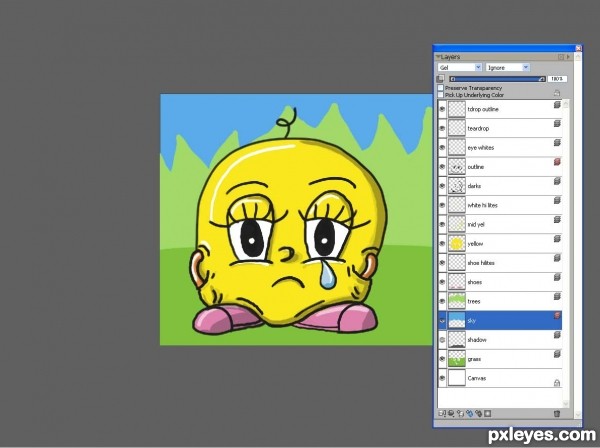Open the Gel composite method dropdown

point(460,67)
